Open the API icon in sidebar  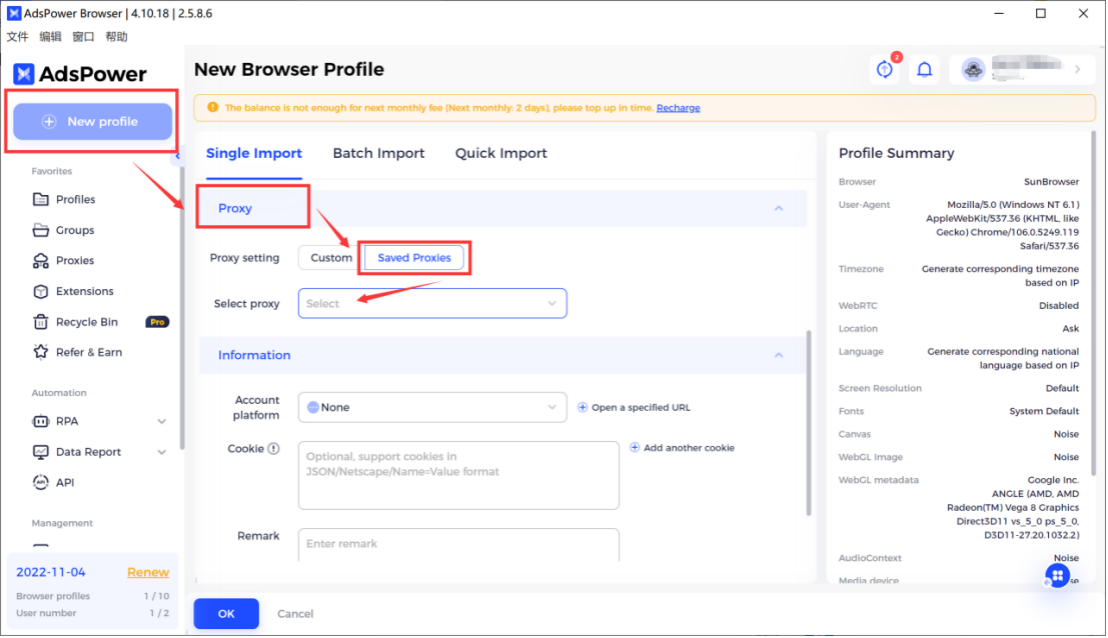(x=41, y=483)
